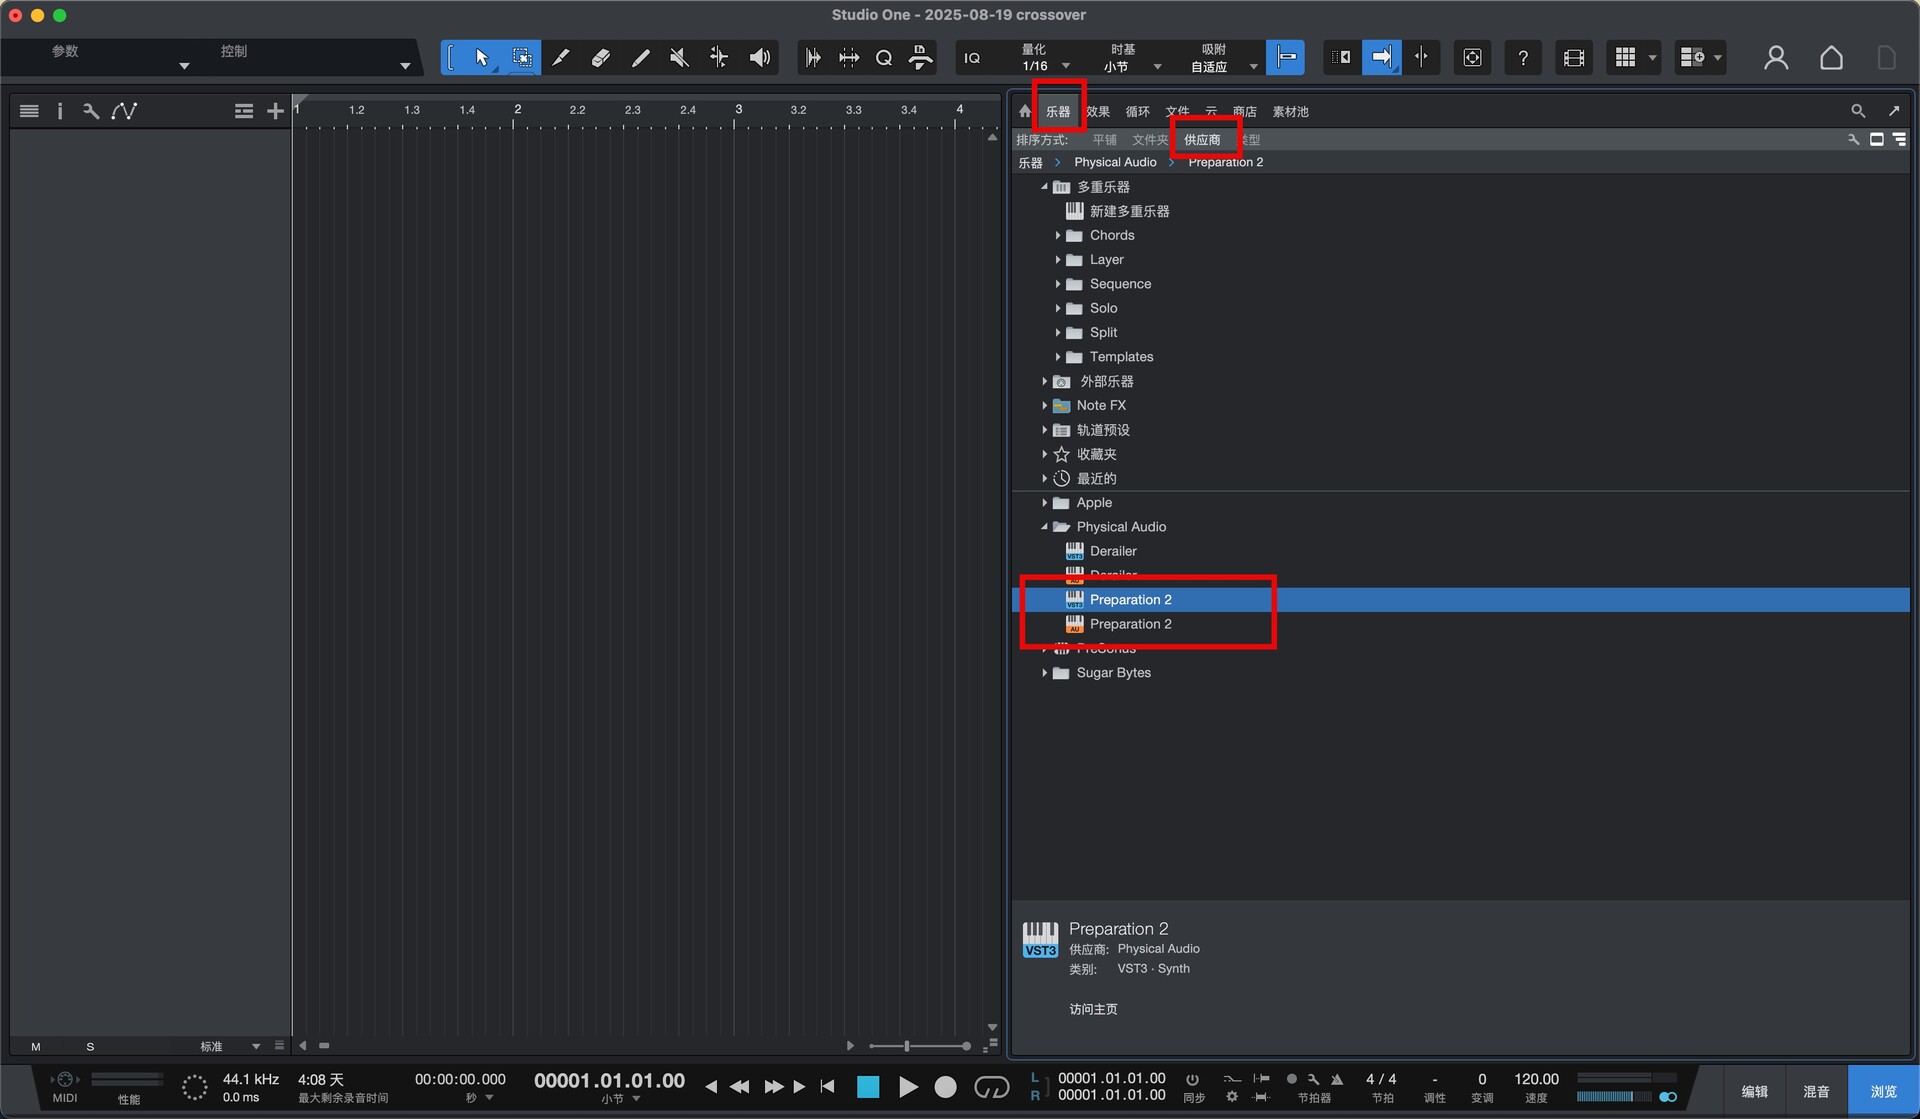Toggle the Sync power button
The height and width of the screenshot is (1119, 1920).
coord(1192,1079)
